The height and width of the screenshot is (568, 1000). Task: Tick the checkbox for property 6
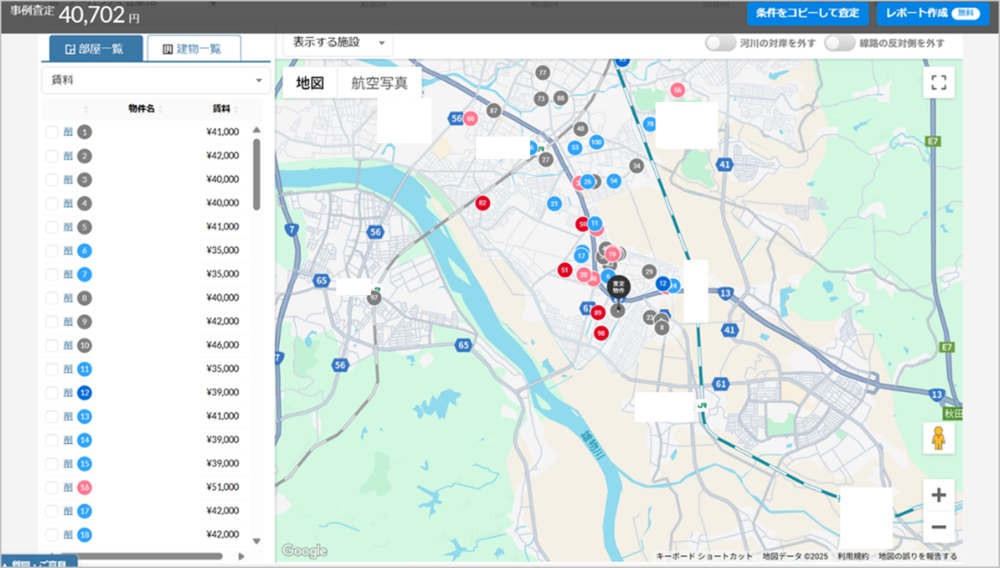(51, 250)
